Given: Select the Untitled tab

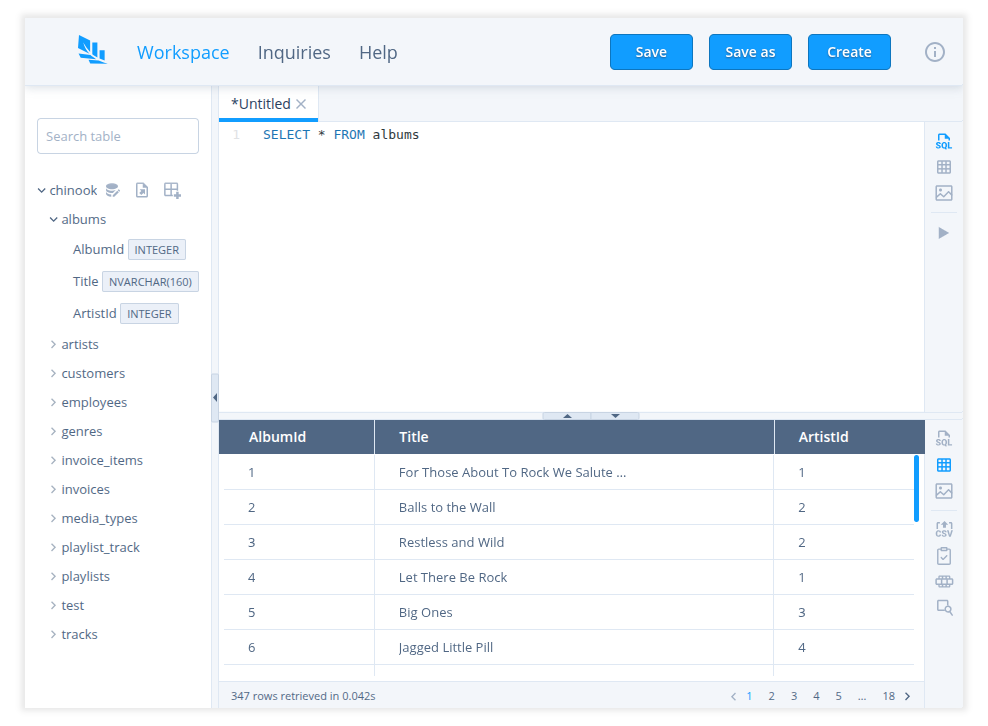Looking at the screenshot, I should [x=262, y=103].
